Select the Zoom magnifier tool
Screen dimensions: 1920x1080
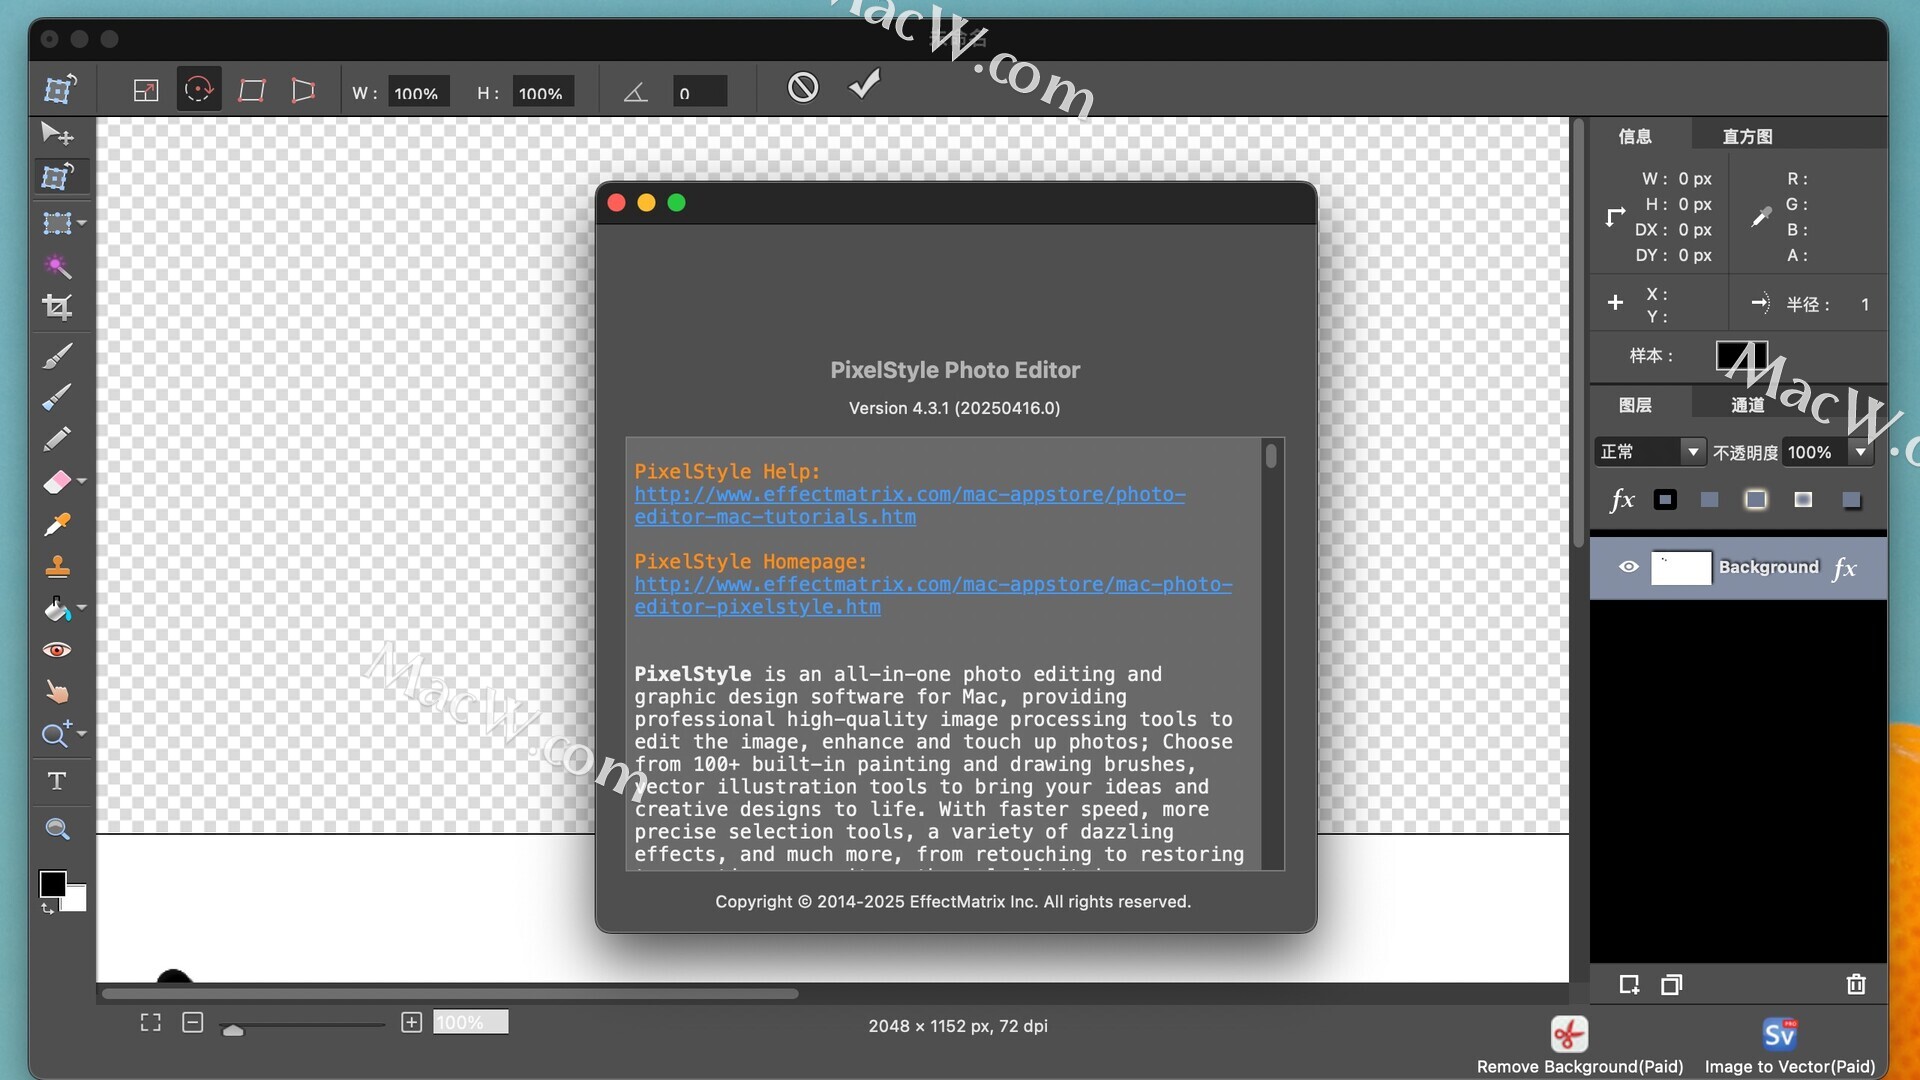57,829
